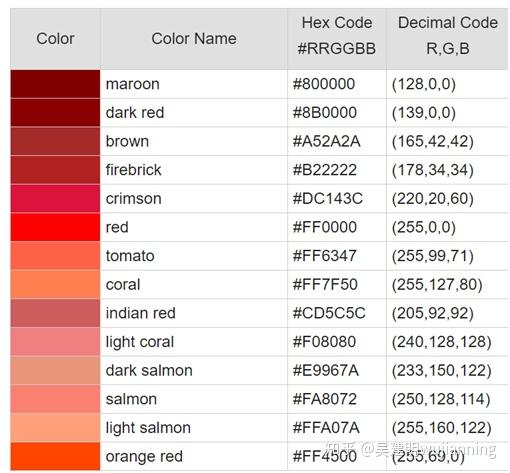Select the salmon color swatch
Screen dimensions: 510x473
tap(55, 399)
